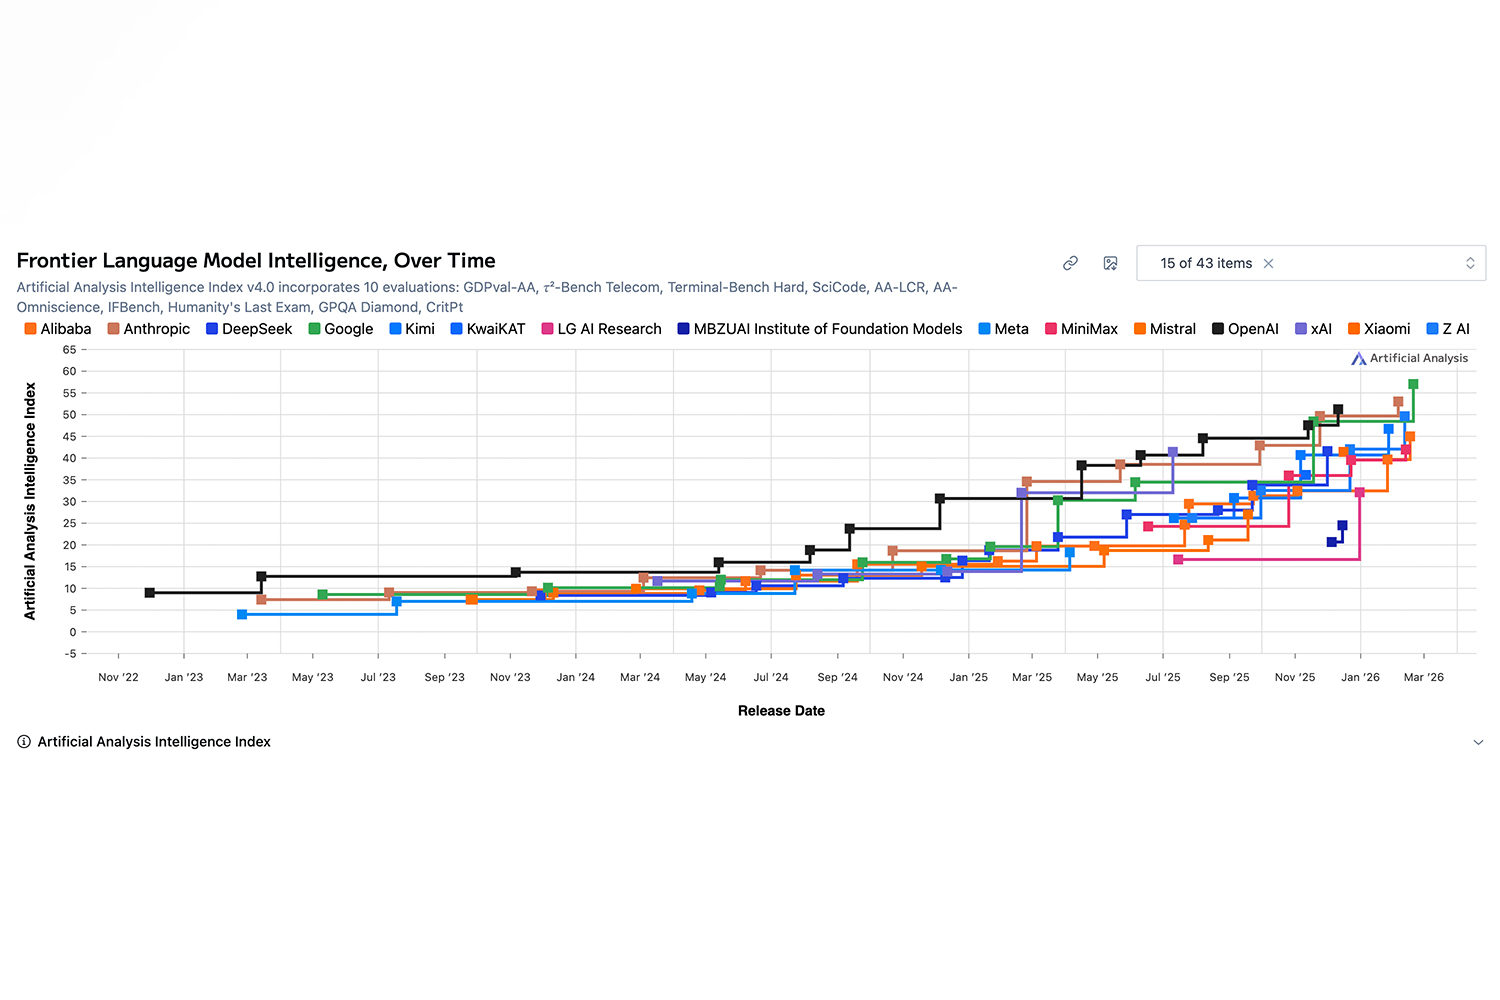This screenshot has width=1500, height=1000.
Task: Click the OpenAI black legend square
Action: click(1215, 328)
